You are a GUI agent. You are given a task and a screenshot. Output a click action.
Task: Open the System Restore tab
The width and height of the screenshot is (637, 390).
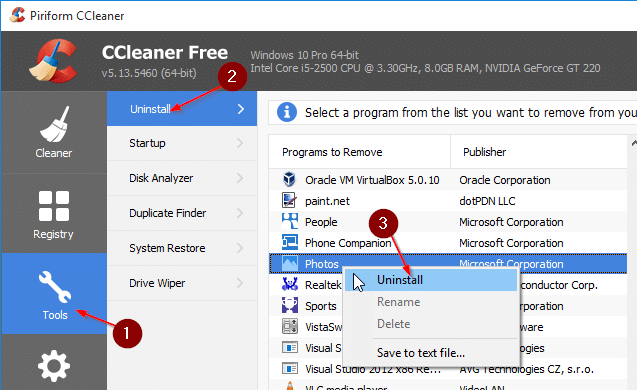(182, 248)
